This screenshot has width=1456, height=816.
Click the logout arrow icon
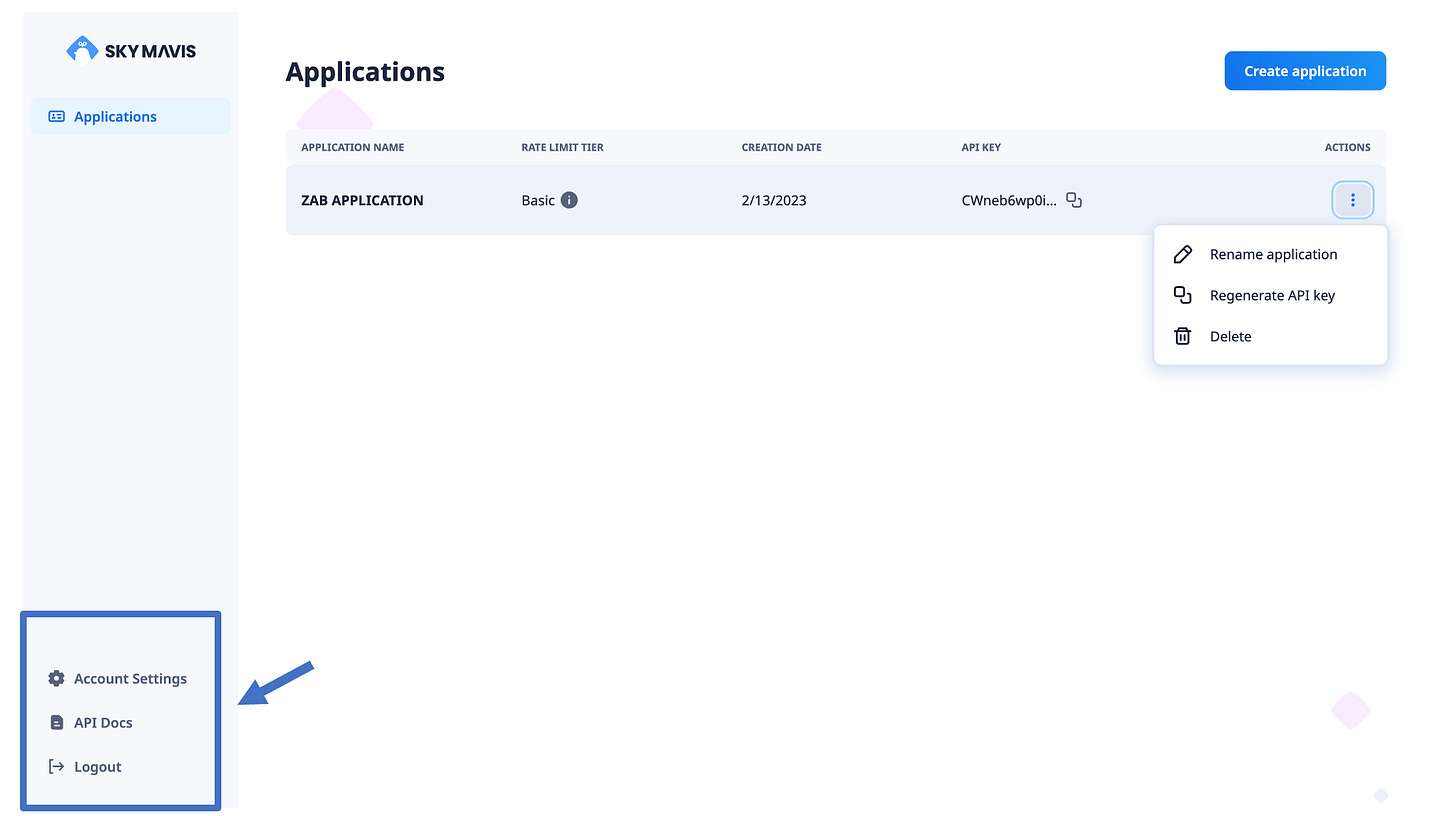coord(56,766)
